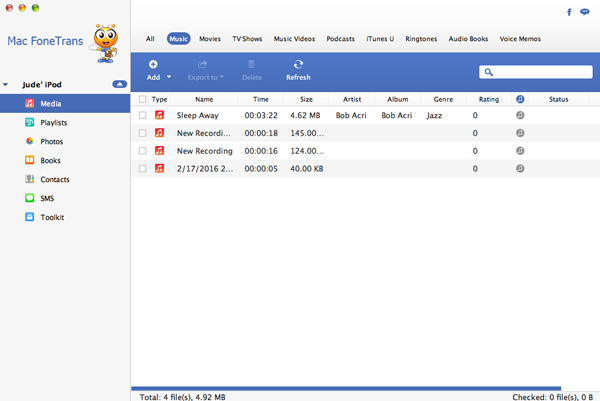Click the red music type icon for New Recording
The height and width of the screenshot is (401, 600).
tap(160, 150)
